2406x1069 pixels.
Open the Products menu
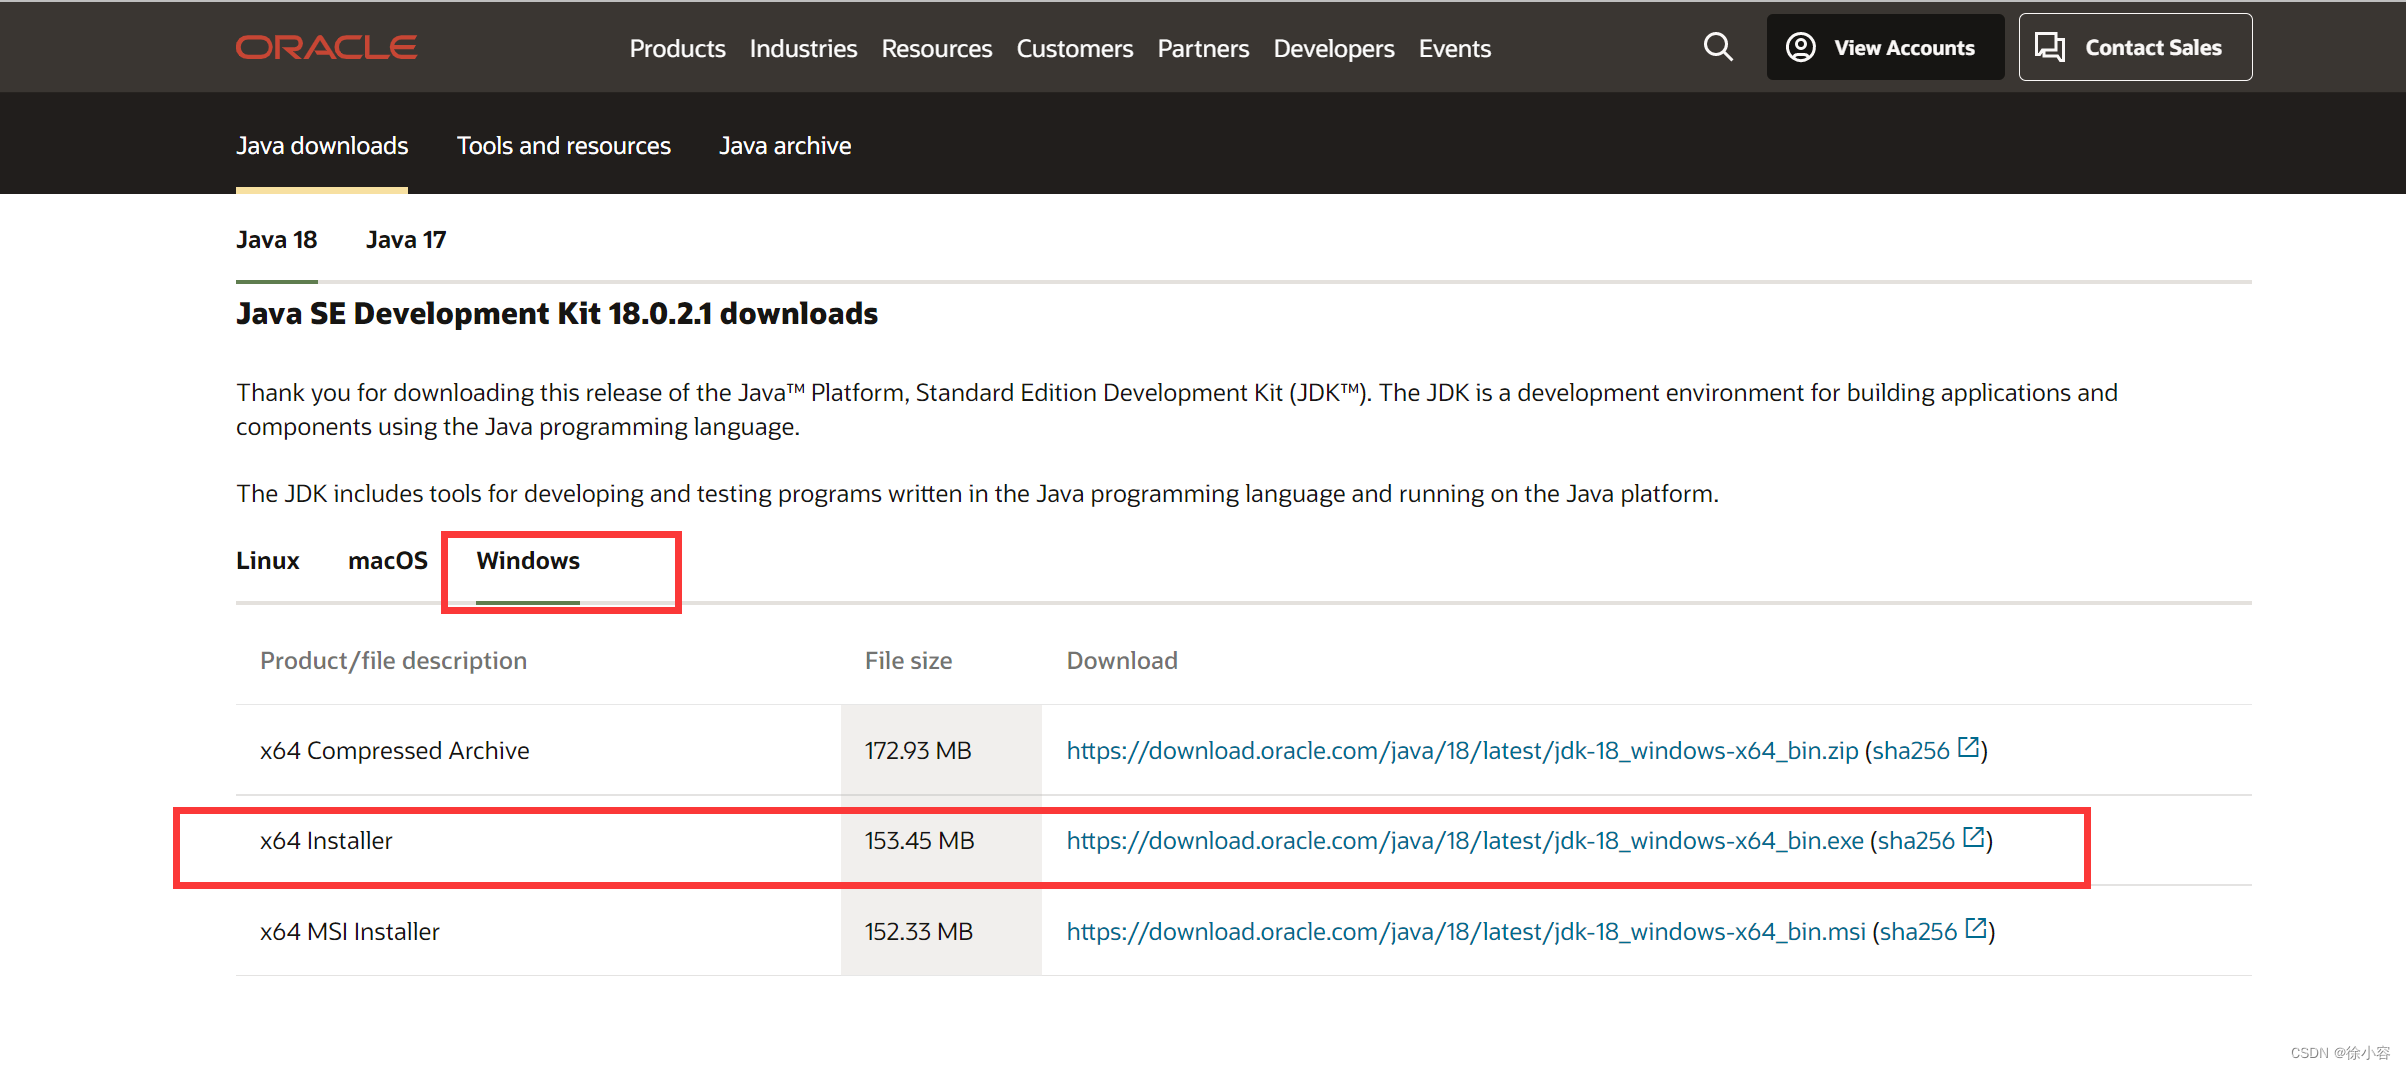point(677,48)
